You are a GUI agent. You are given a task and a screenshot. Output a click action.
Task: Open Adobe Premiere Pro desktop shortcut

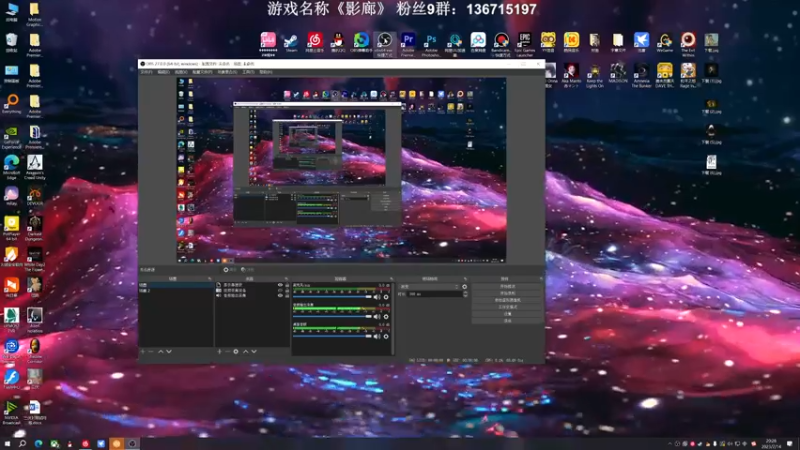(x=408, y=44)
